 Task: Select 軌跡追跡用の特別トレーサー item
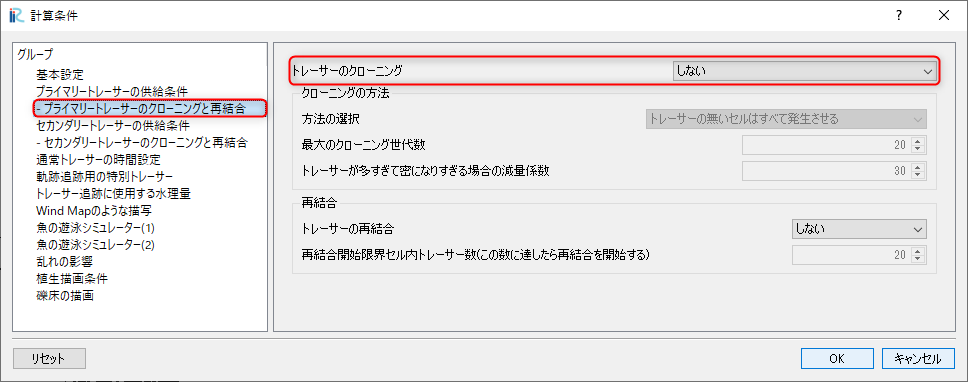tap(104, 177)
